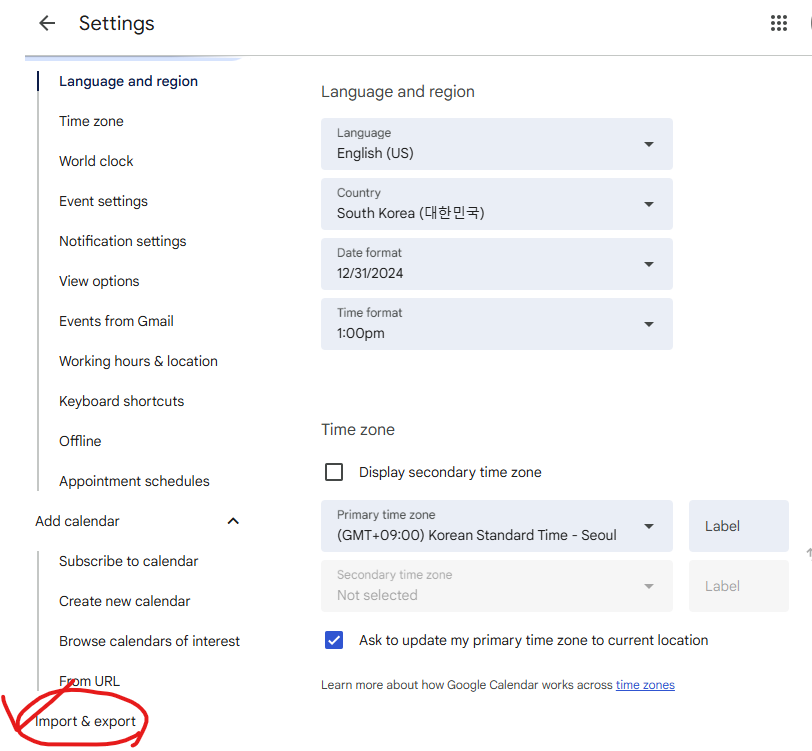Open the Primary time zone dropdown
Viewport: 812px width, 751px height.
pos(497,526)
